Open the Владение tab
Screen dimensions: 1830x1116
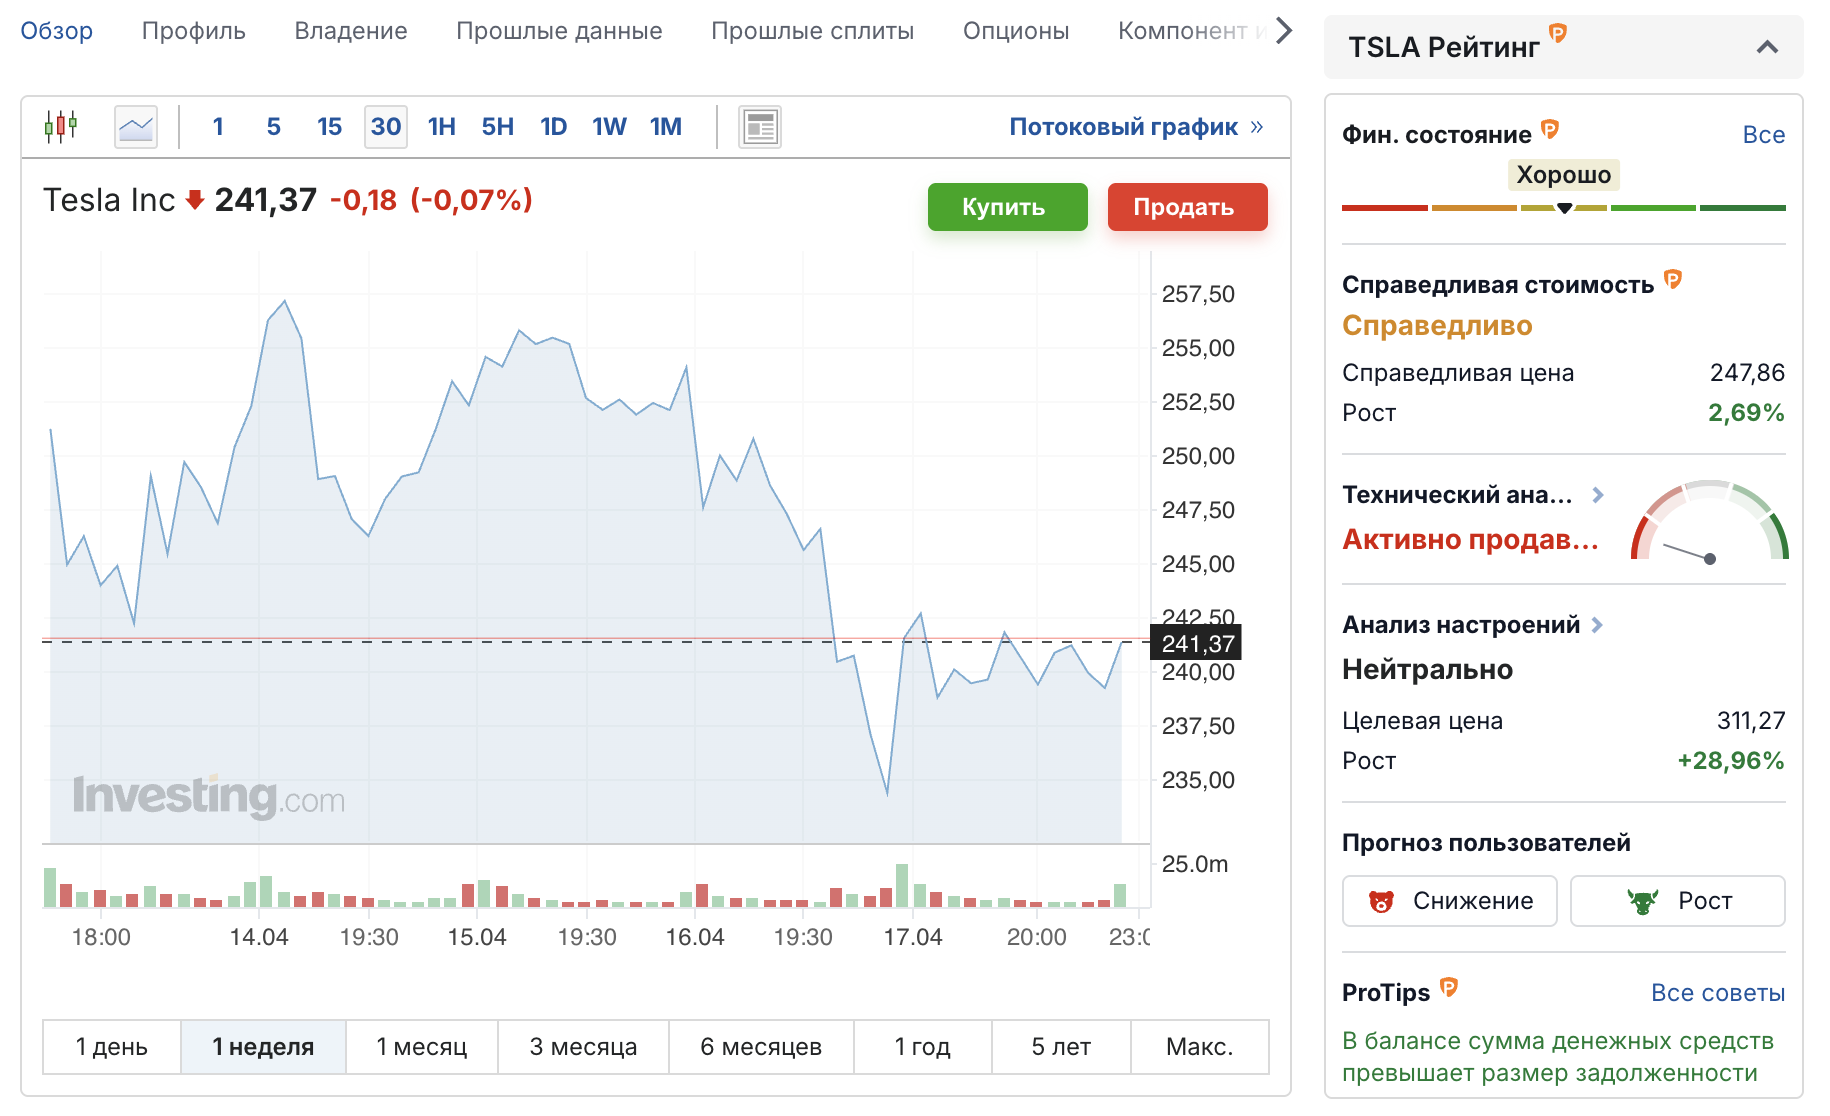point(351,31)
